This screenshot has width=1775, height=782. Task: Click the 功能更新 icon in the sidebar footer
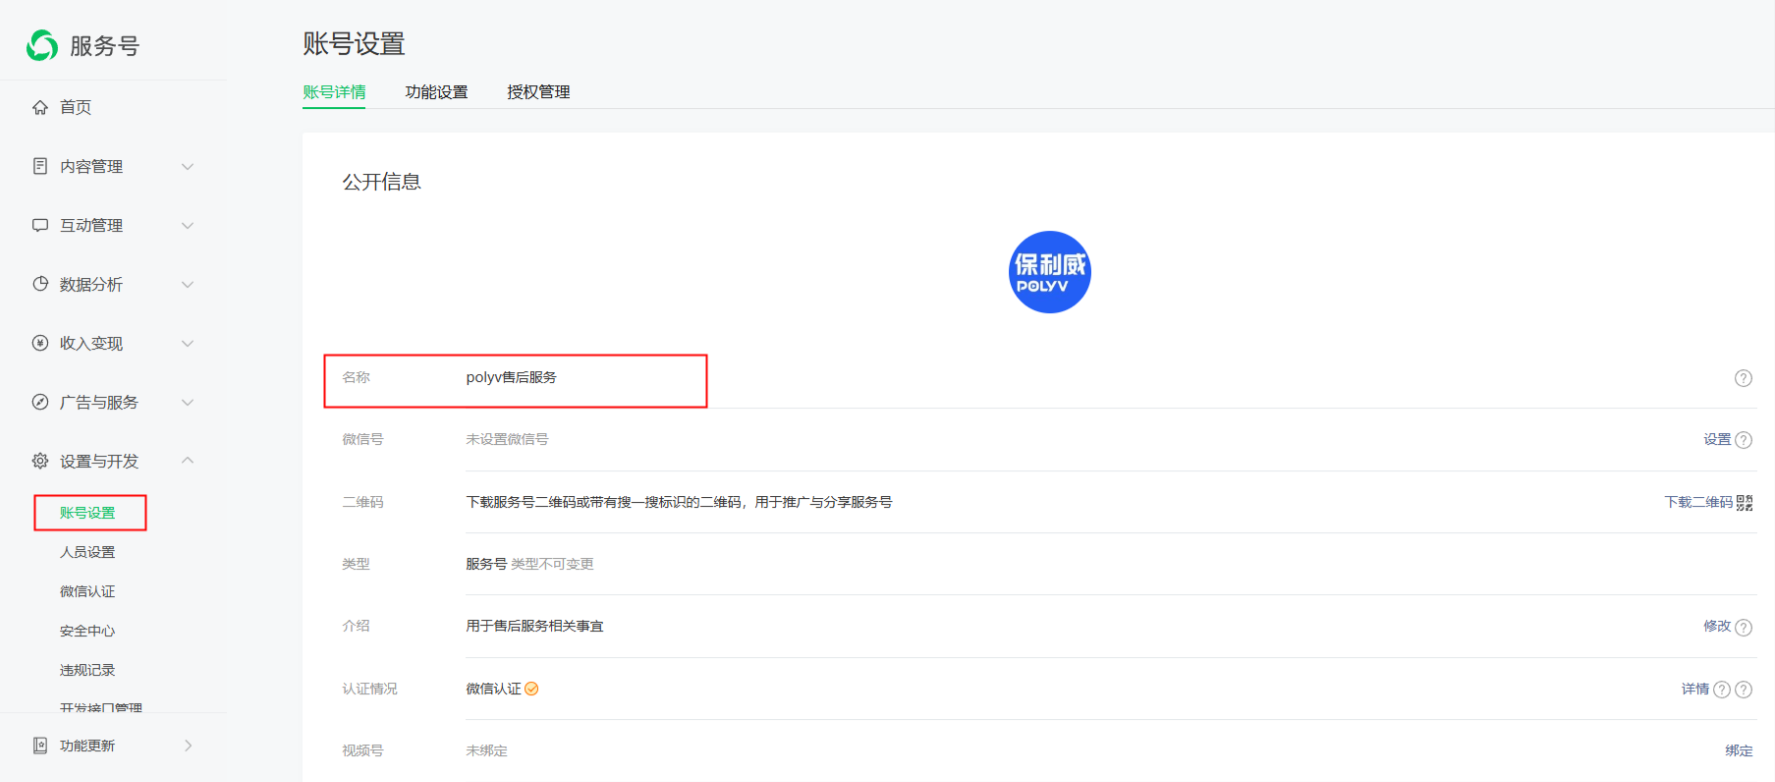[40, 745]
